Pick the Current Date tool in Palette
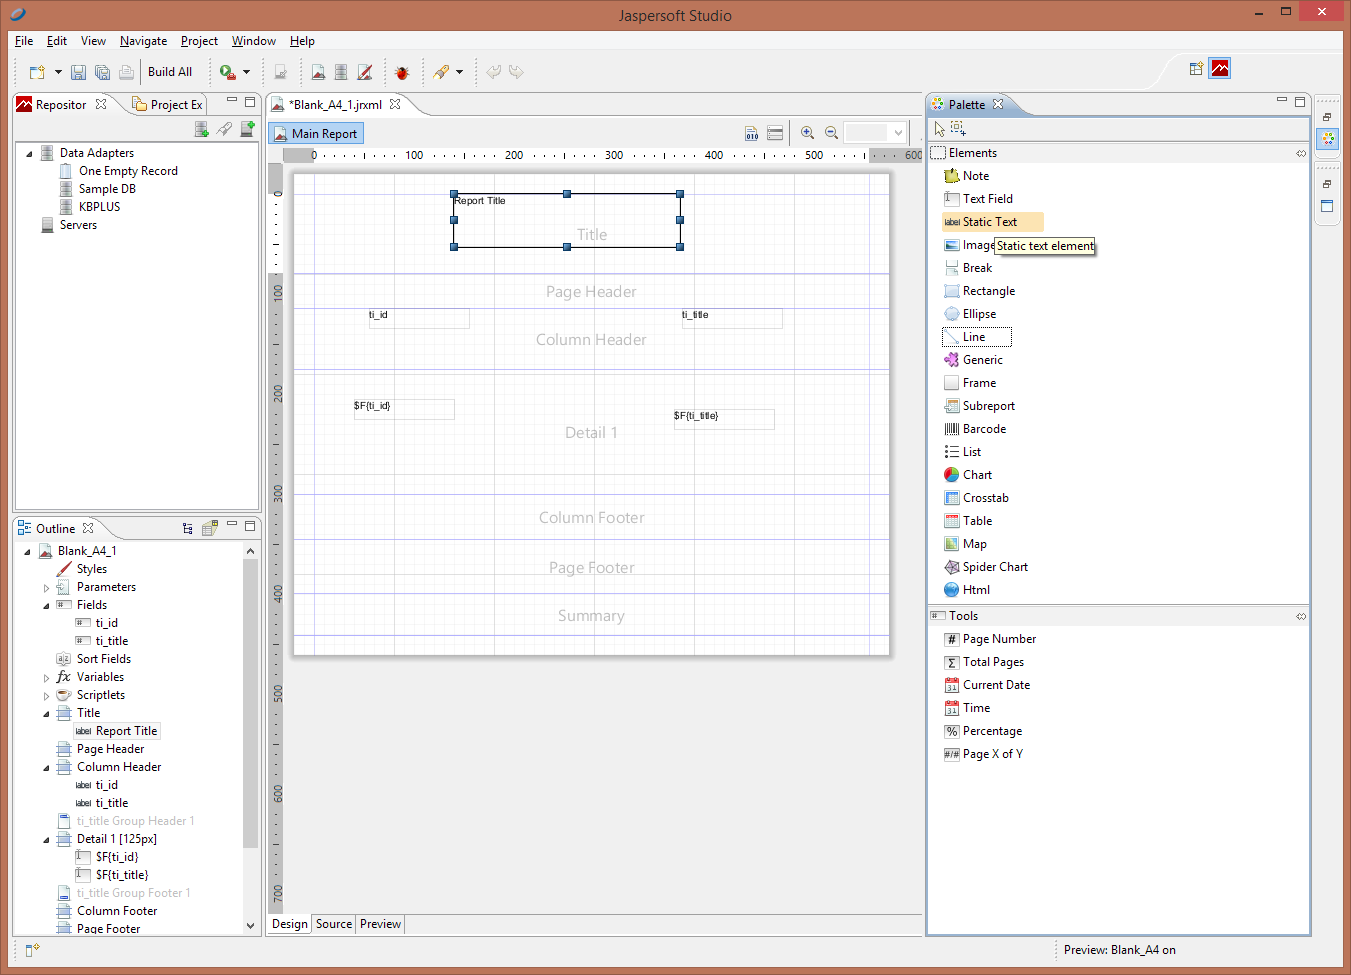 987,685
